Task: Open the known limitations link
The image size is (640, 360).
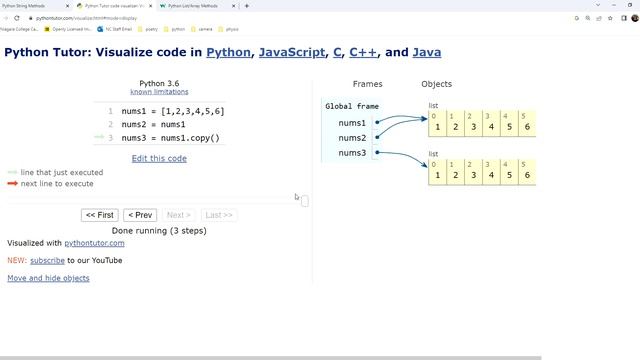Action: 159,92
